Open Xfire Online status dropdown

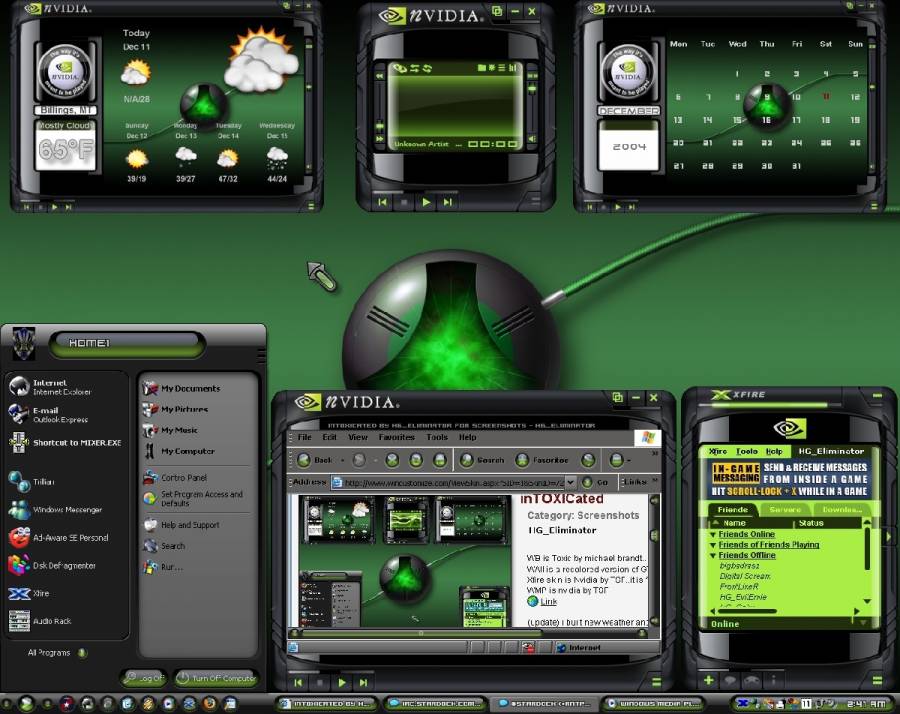pos(862,623)
